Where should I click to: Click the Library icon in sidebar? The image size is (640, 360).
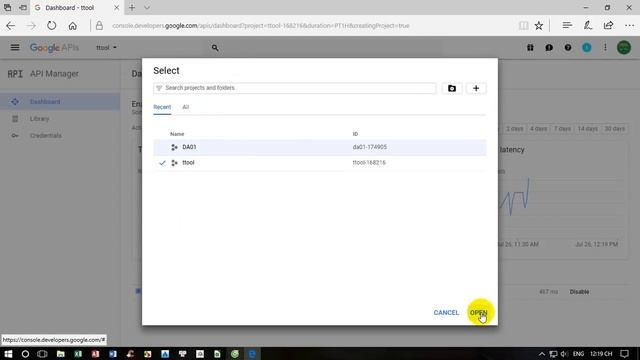point(15,119)
